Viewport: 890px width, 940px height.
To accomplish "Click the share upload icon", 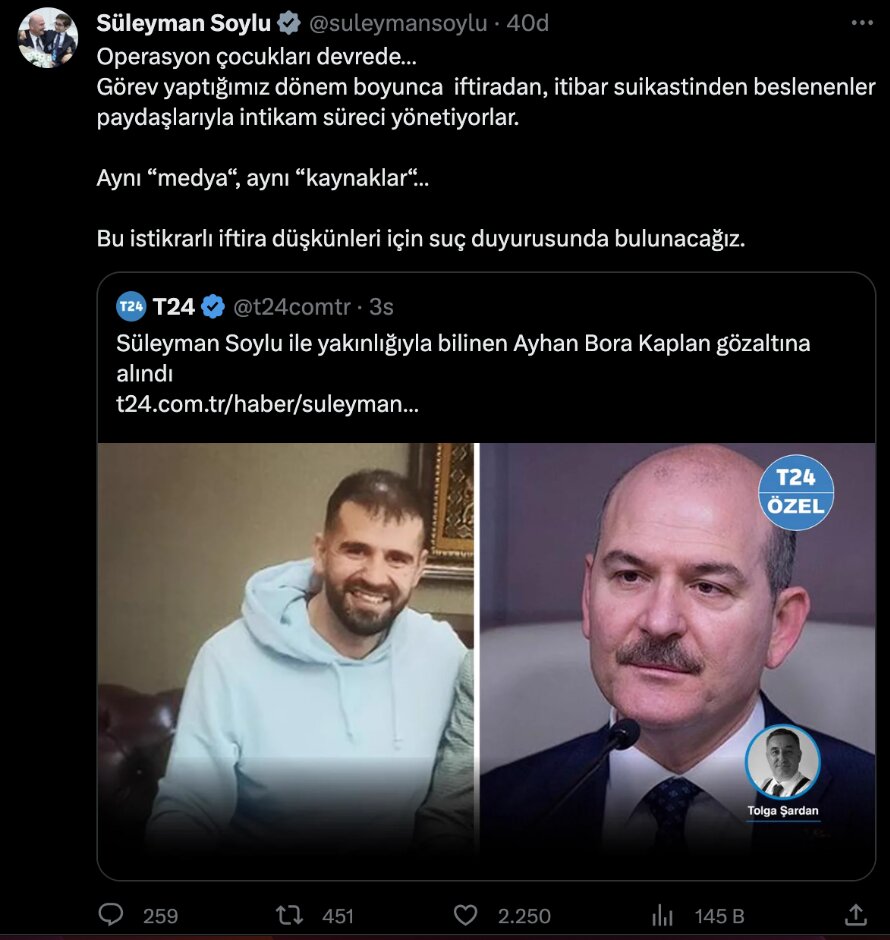I will pyautogui.click(x=856, y=914).
